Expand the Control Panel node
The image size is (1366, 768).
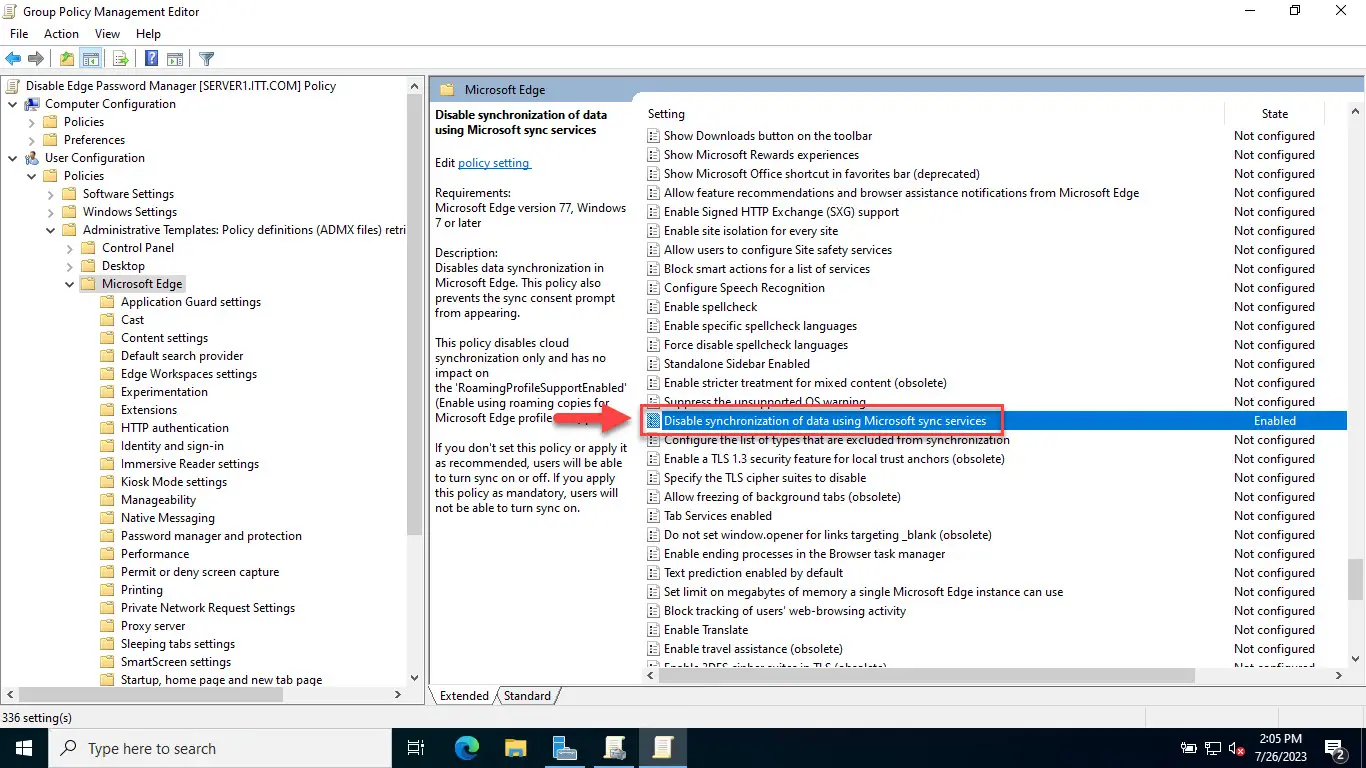[69, 248]
